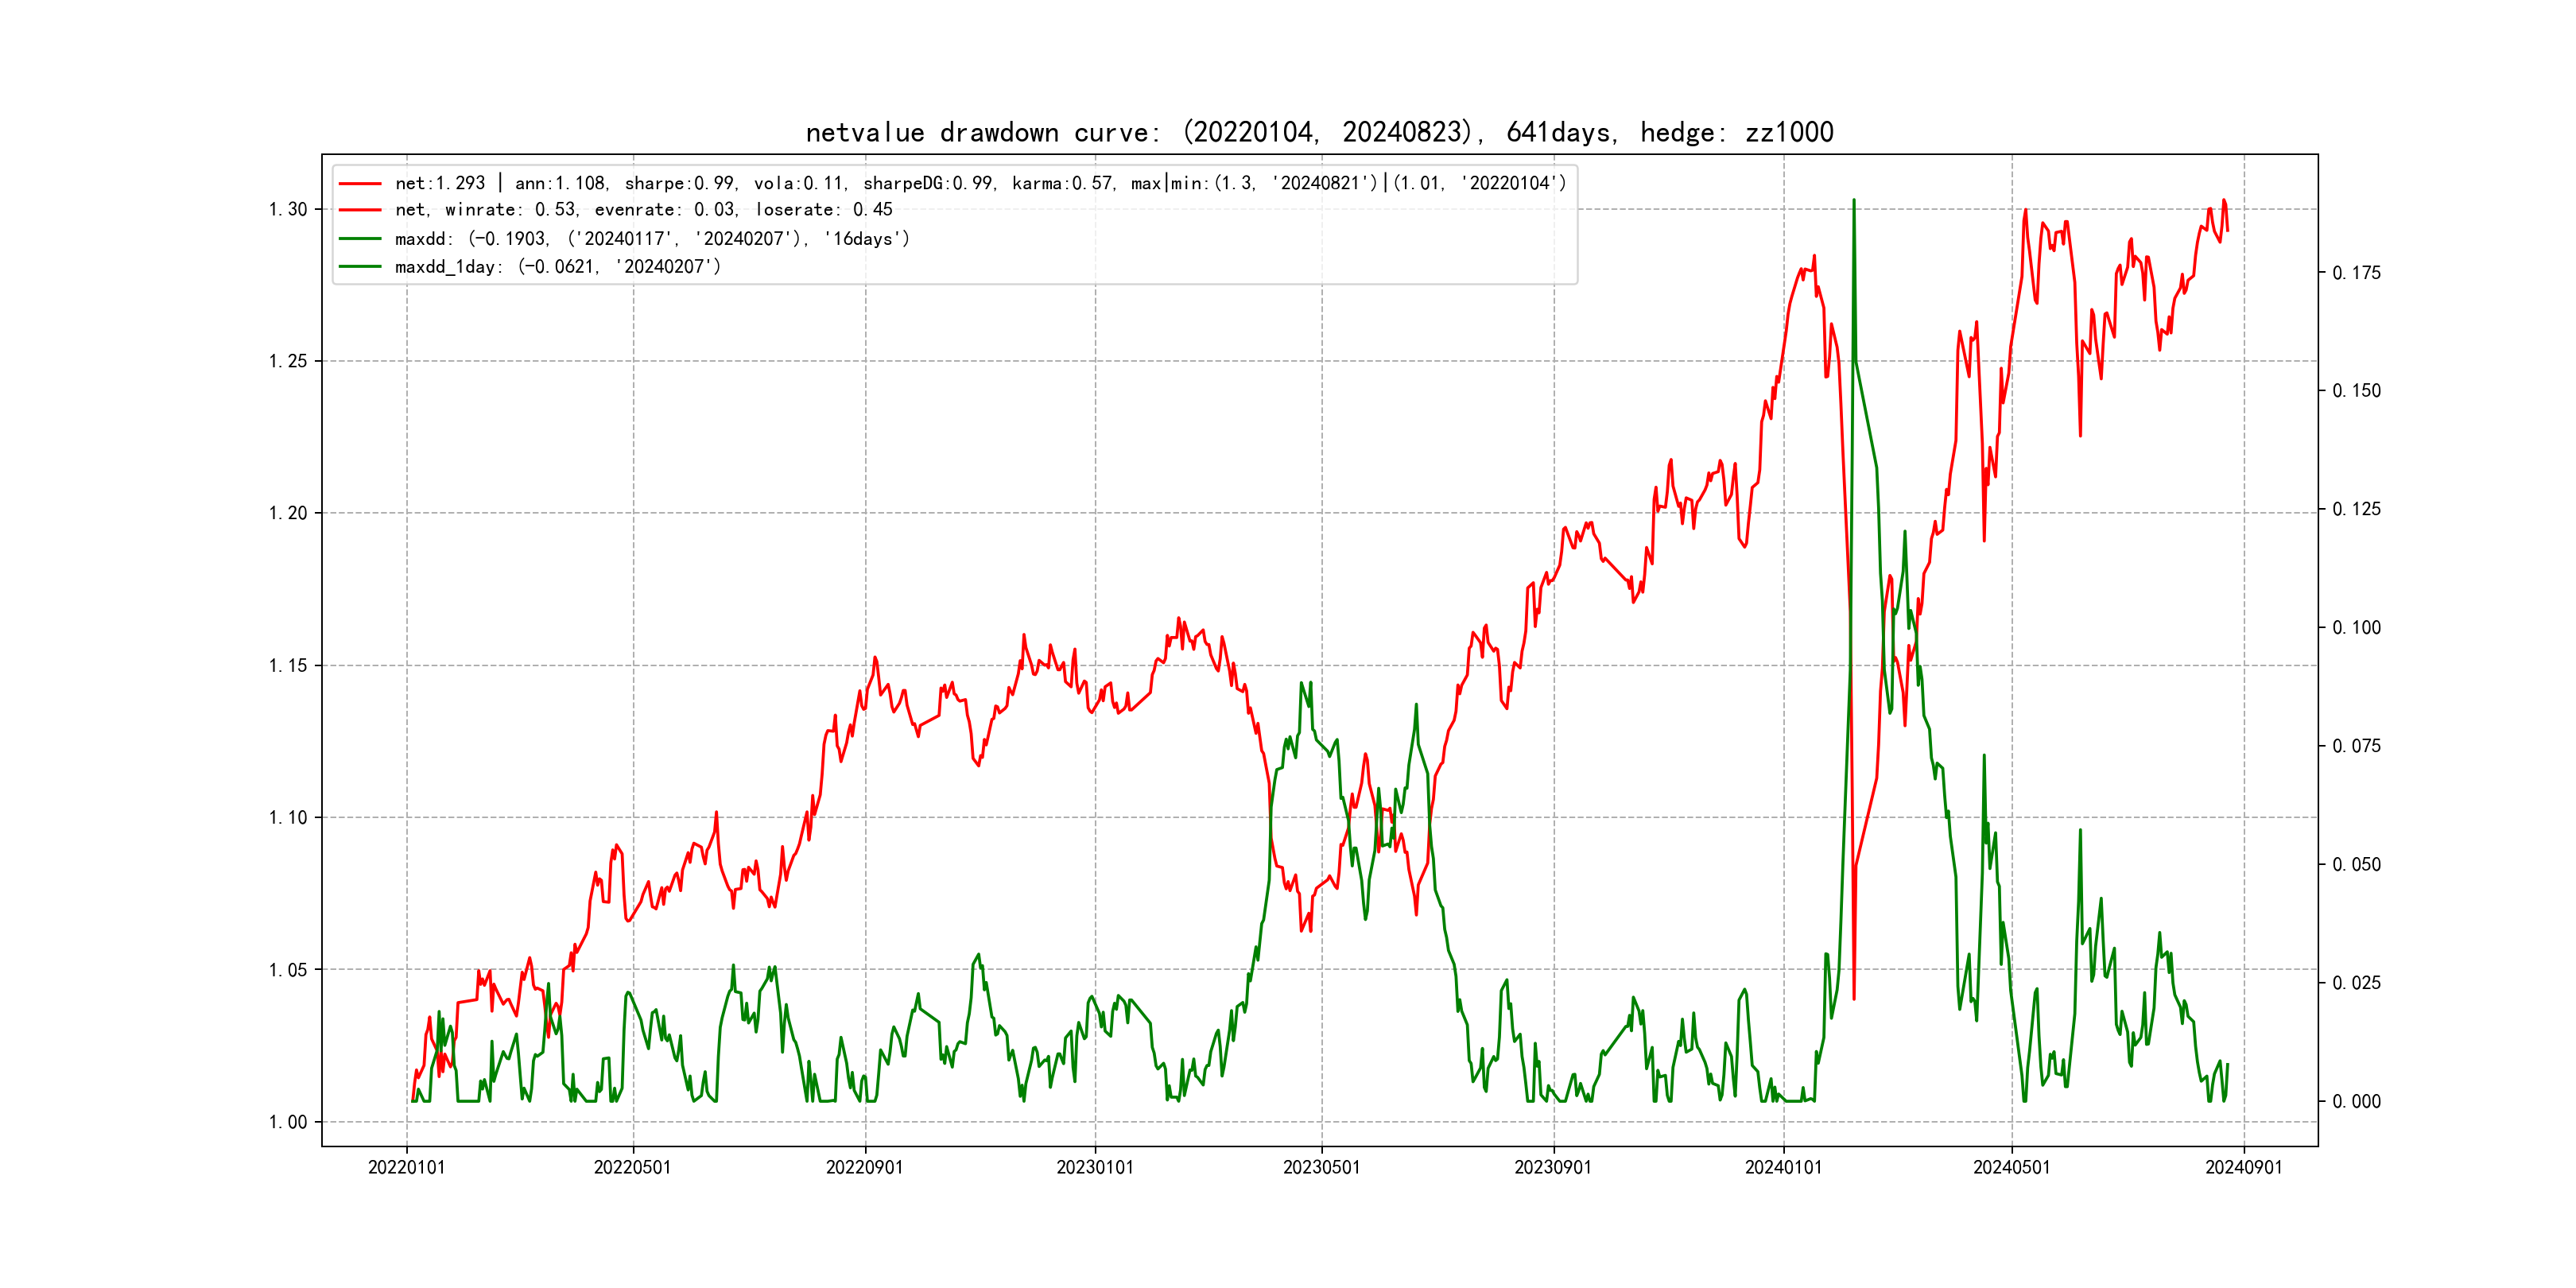This screenshot has width=2576, height=1288.
Task: Click the 1.30 left y-axis tick label
Action: (287, 209)
